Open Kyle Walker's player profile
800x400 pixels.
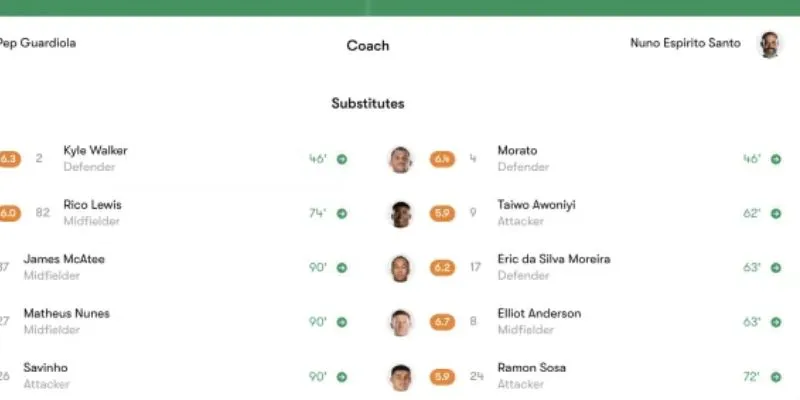point(95,151)
